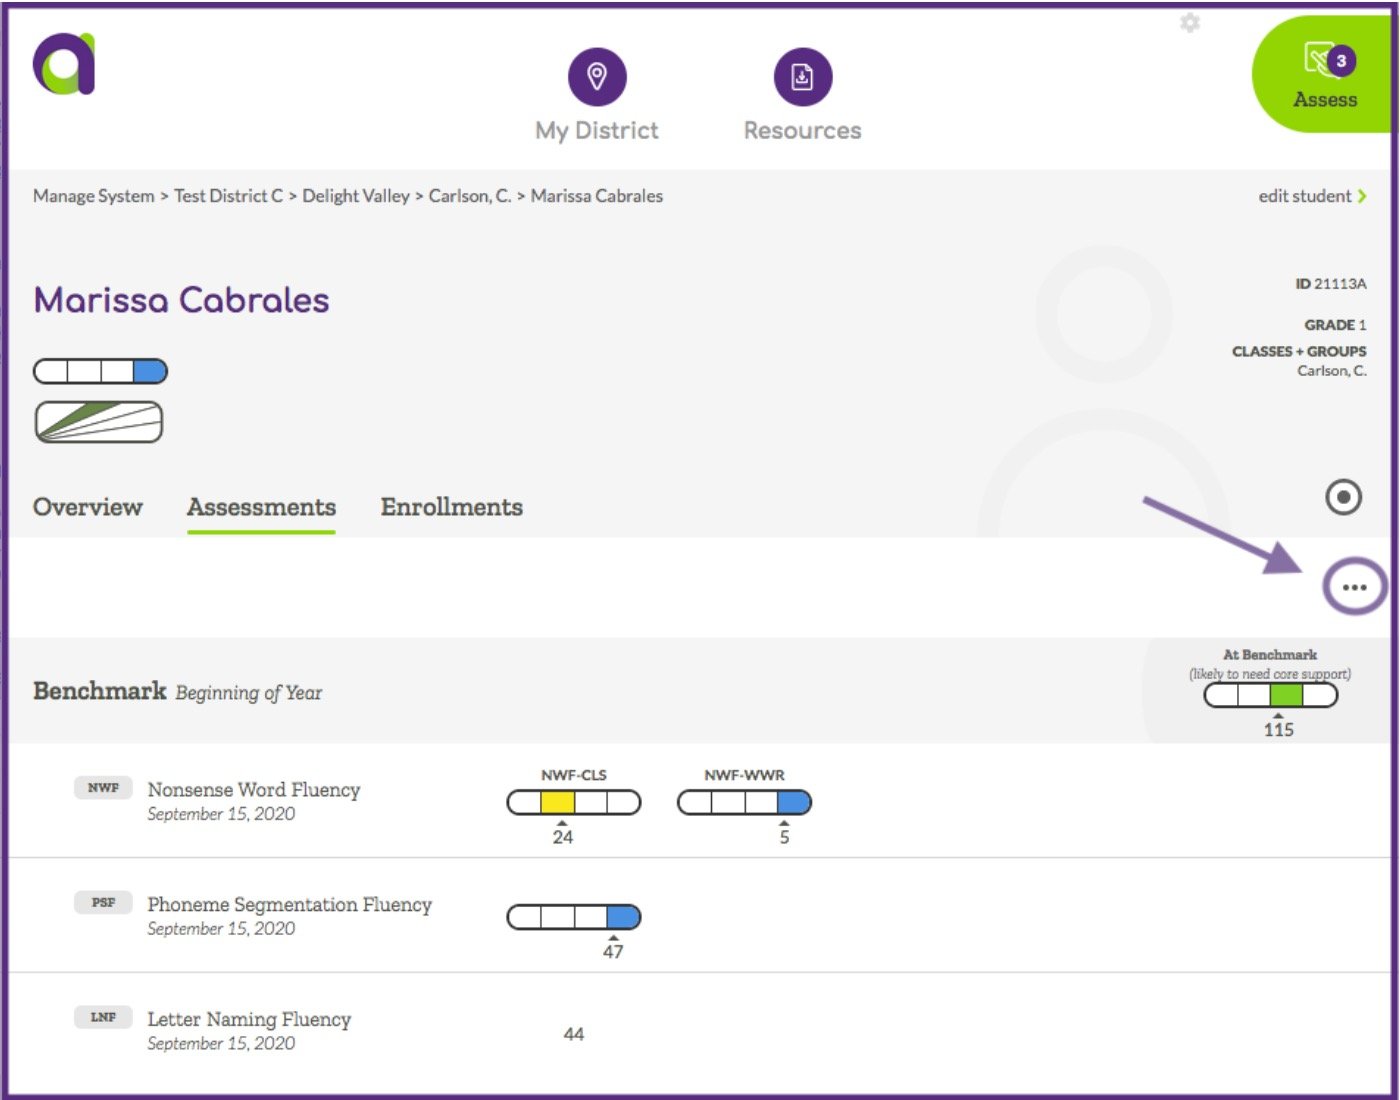Click the NWF assessment badge icon

(x=101, y=788)
